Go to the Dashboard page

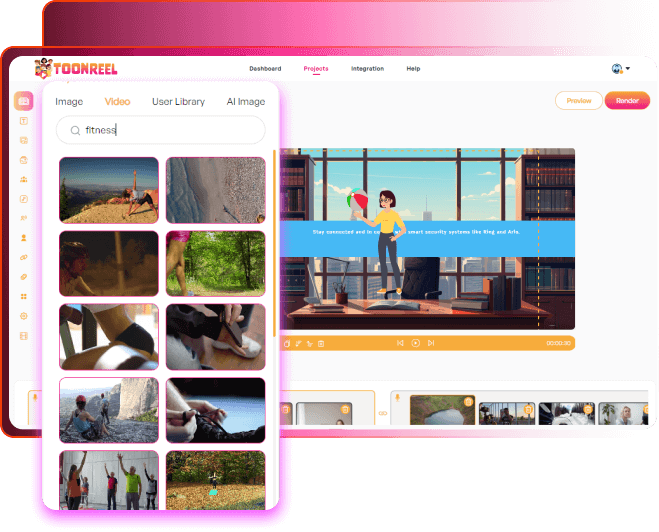click(x=265, y=69)
